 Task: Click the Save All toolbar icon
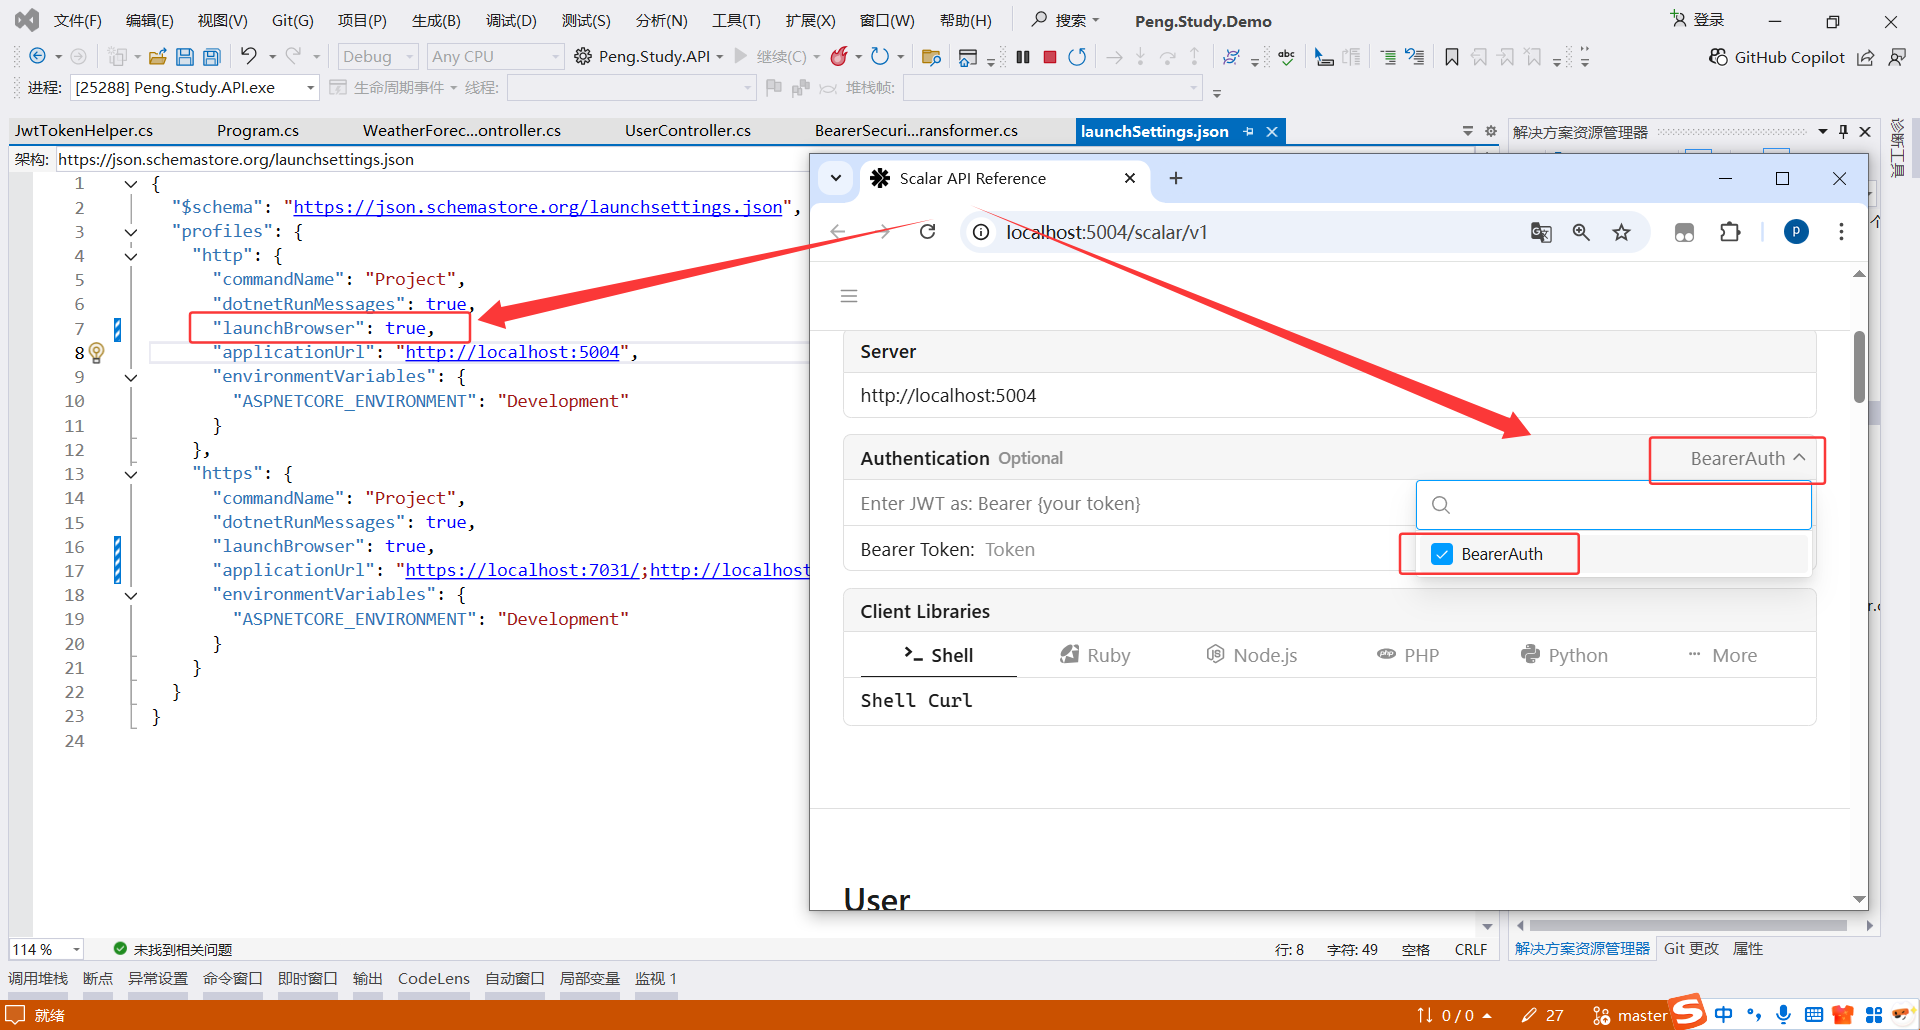point(211,57)
